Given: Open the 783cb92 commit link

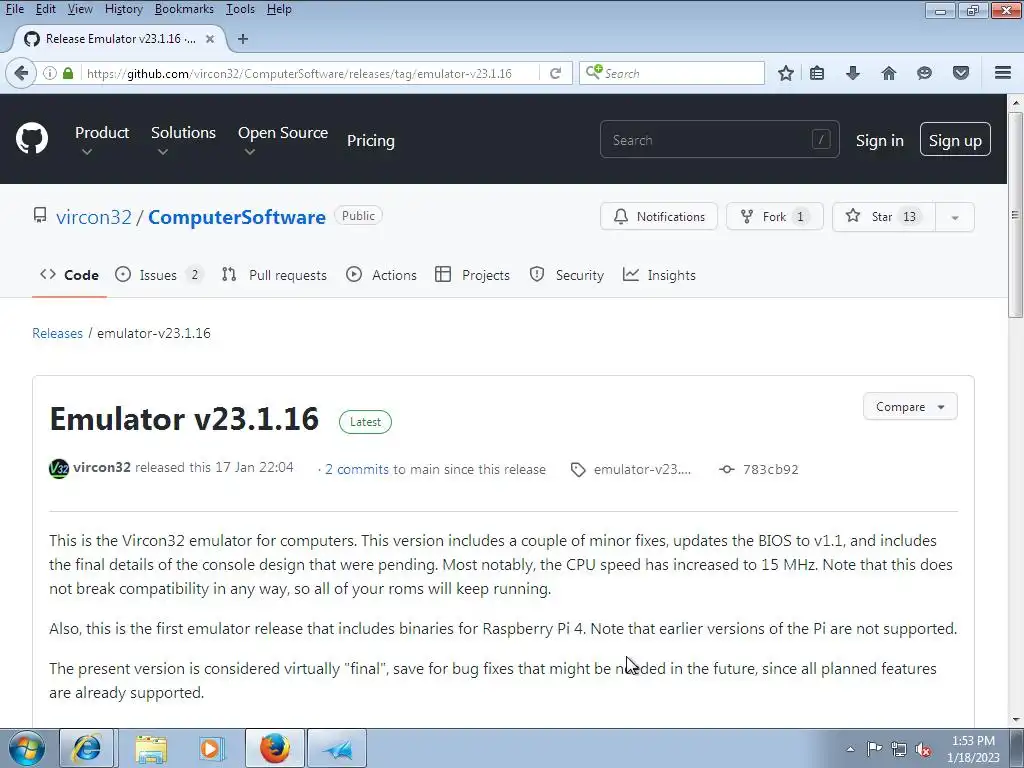Looking at the screenshot, I should [x=771, y=469].
